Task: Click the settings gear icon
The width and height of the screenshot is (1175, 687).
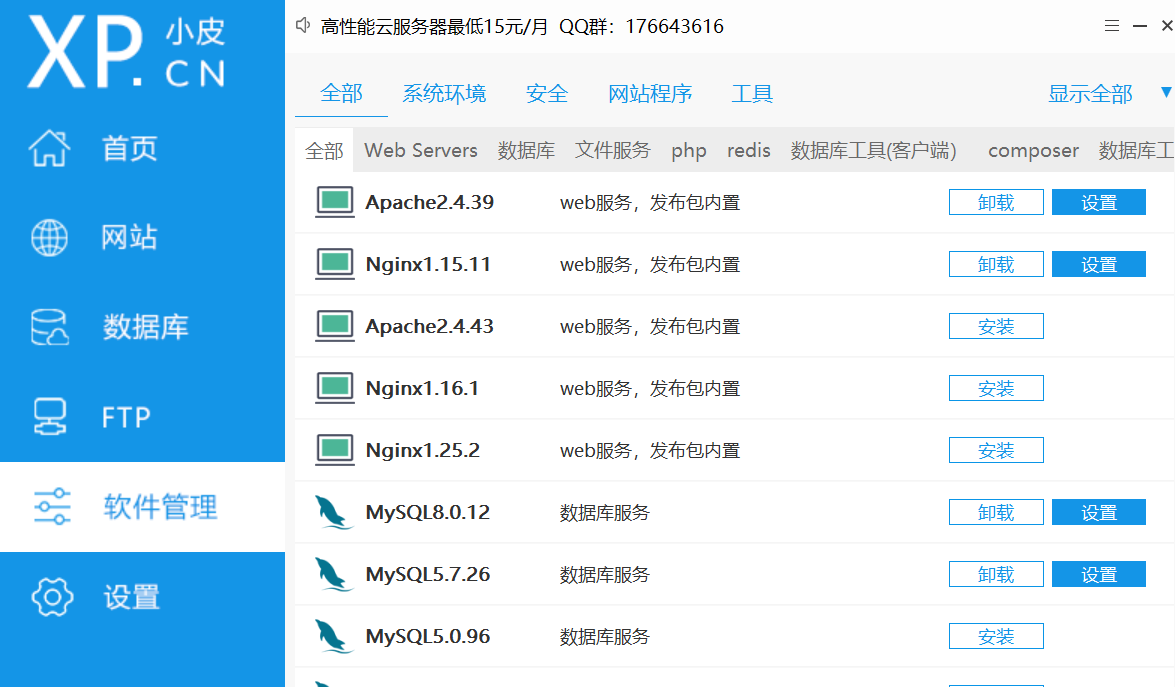Action: 52,596
